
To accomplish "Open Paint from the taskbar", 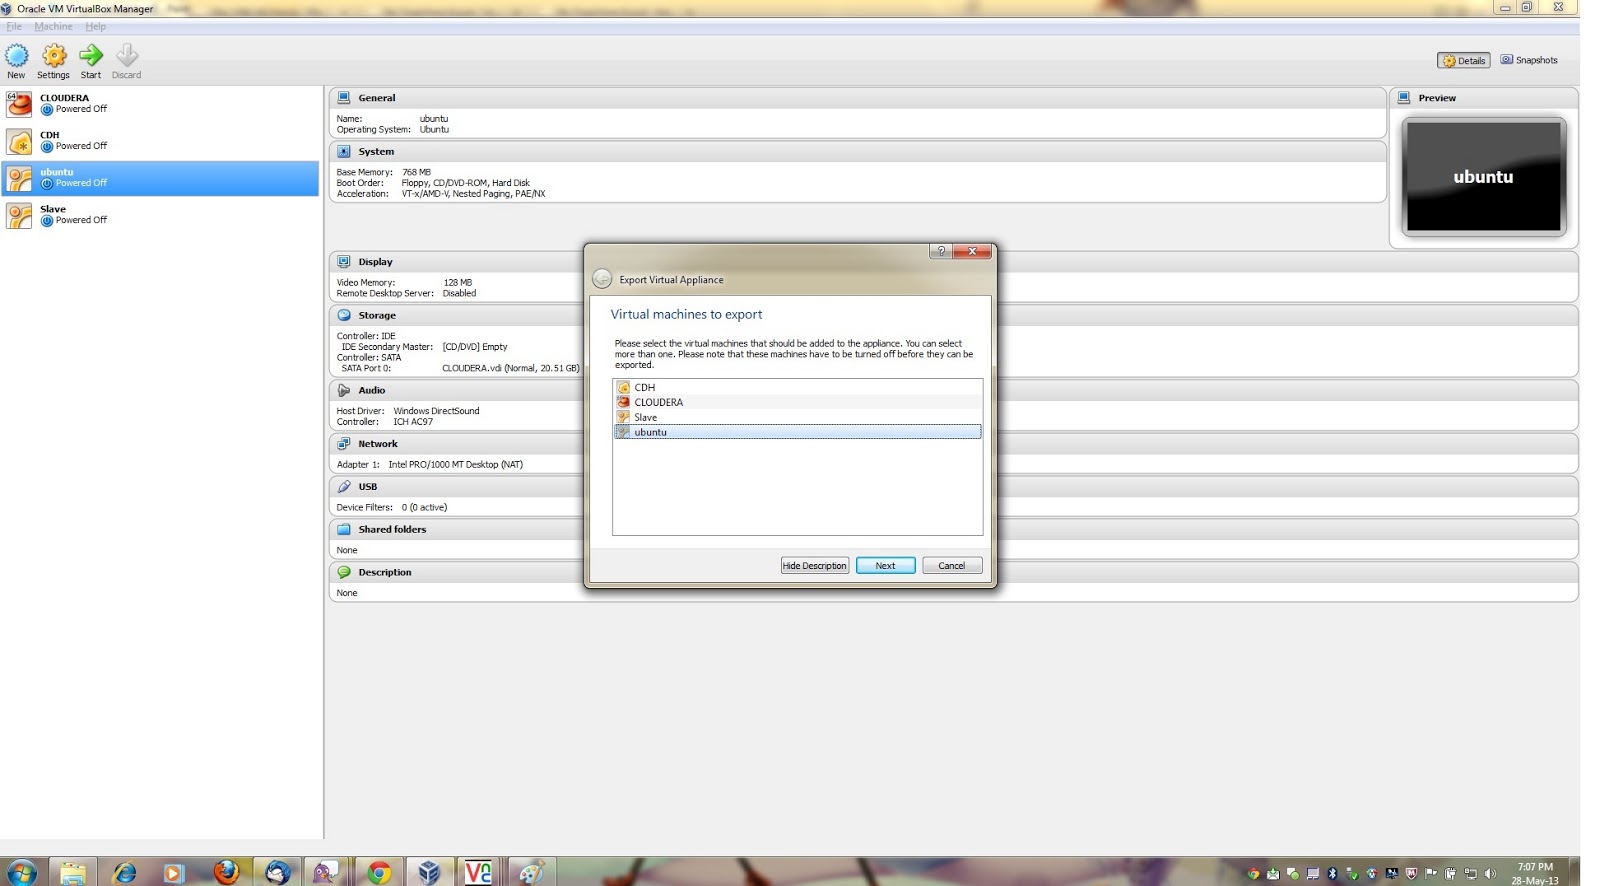I will coord(531,872).
